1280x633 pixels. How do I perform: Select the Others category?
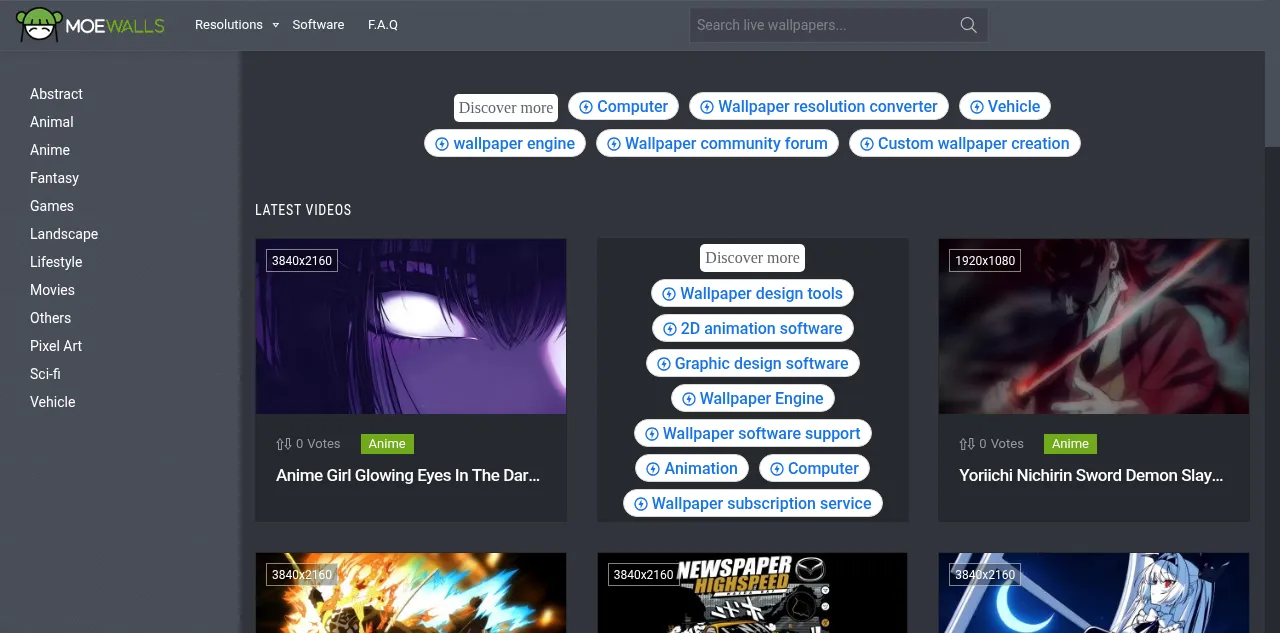pyautogui.click(x=50, y=318)
